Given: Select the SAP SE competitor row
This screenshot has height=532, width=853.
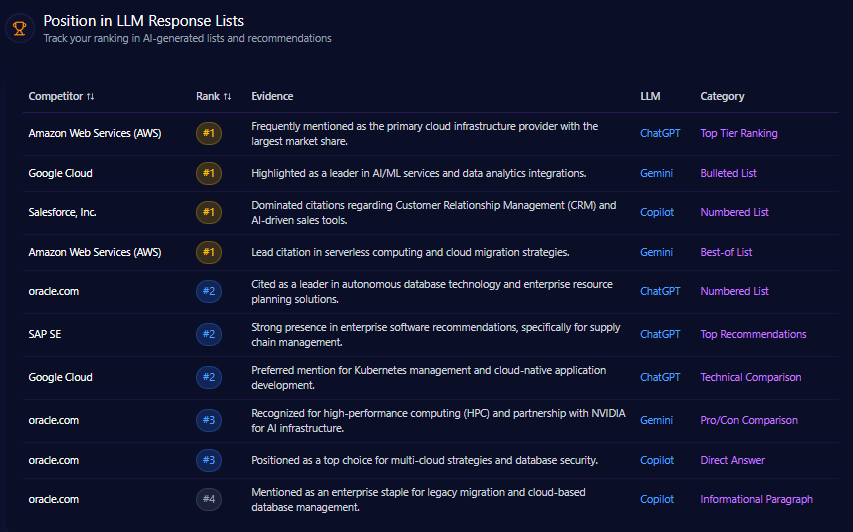Looking at the screenshot, I should click(45, 334).
